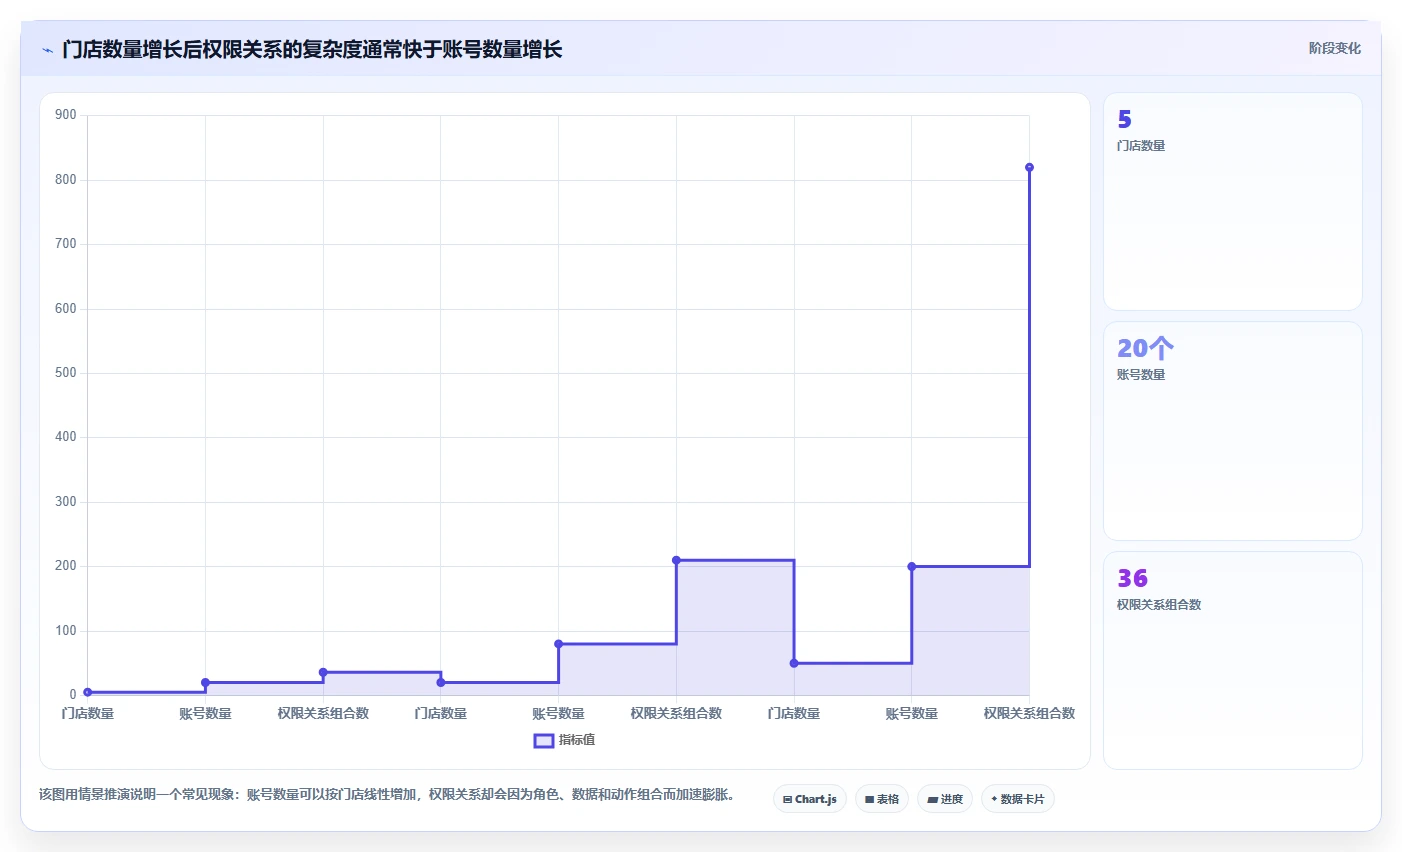The width and height of the screenshot is (1402, 852).
Task: Click the 700 y-axis label
Action: (x=66, y=244)
